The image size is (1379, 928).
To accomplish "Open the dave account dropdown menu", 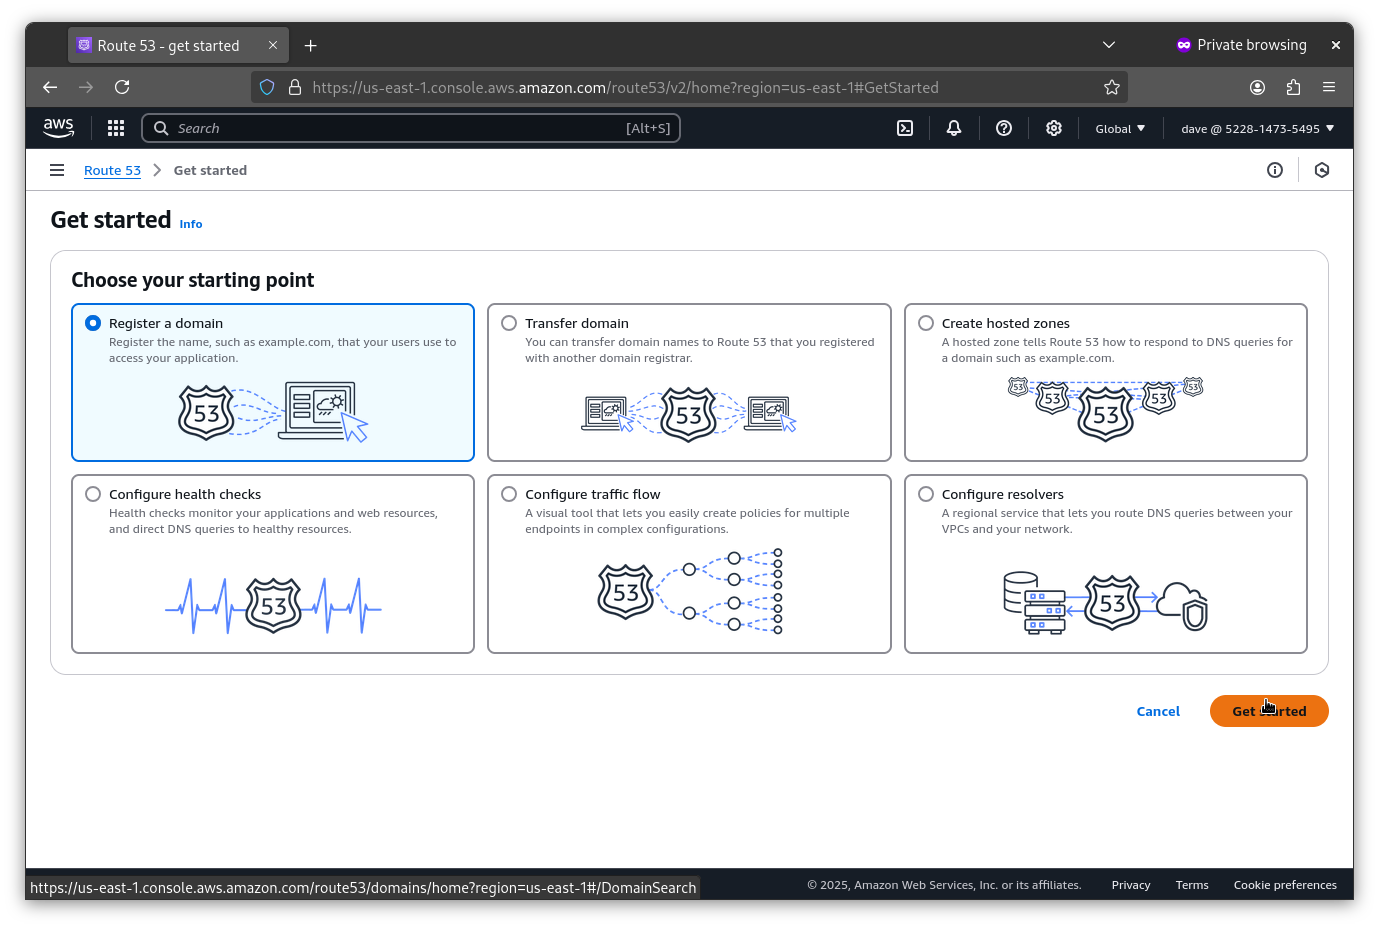I will tap(1257, 128).
